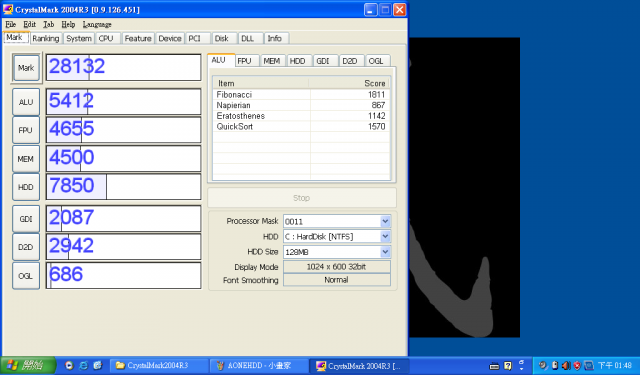The image size is (640, 375).
Task: Run the D2D benchmark button
Action: pos(26,247)
